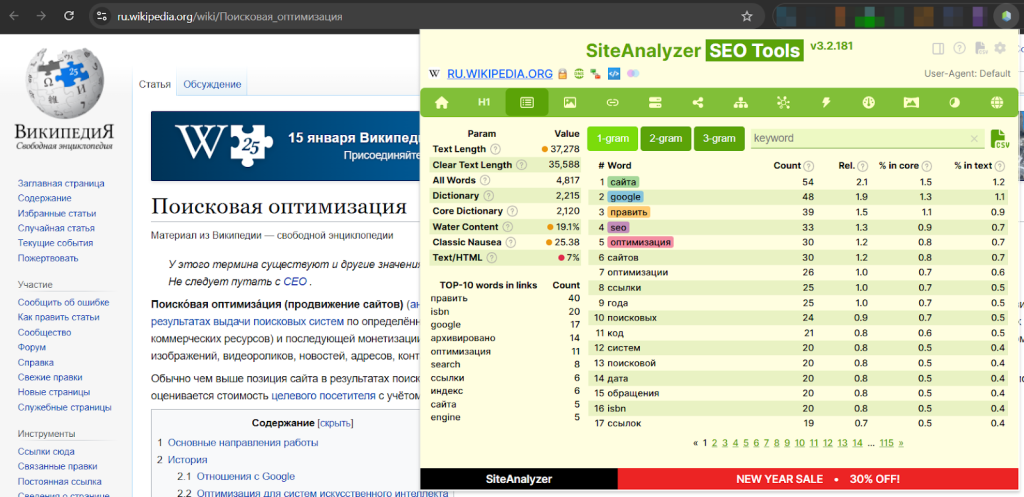Open SiteAnalyzer settings gear
The width and height of the screenshot is (1024, 497).
tap(999, 48)
